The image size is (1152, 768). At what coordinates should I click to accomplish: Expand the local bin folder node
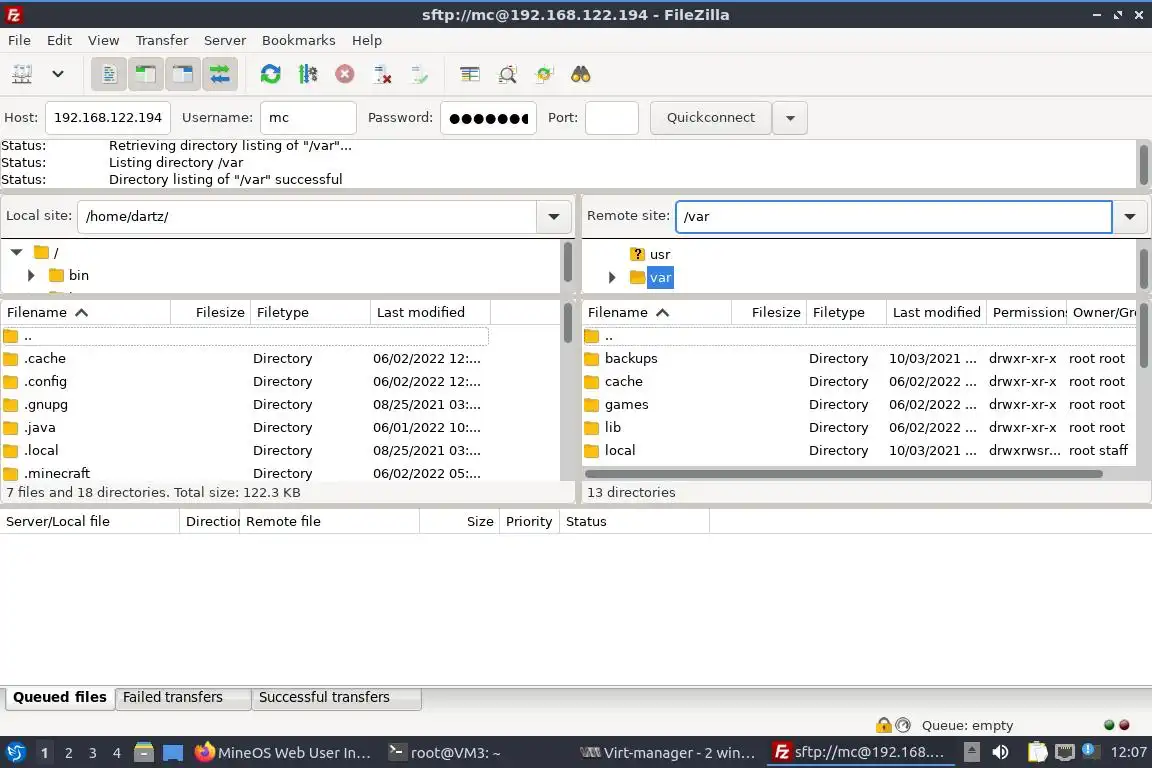[x=31, y=276]
